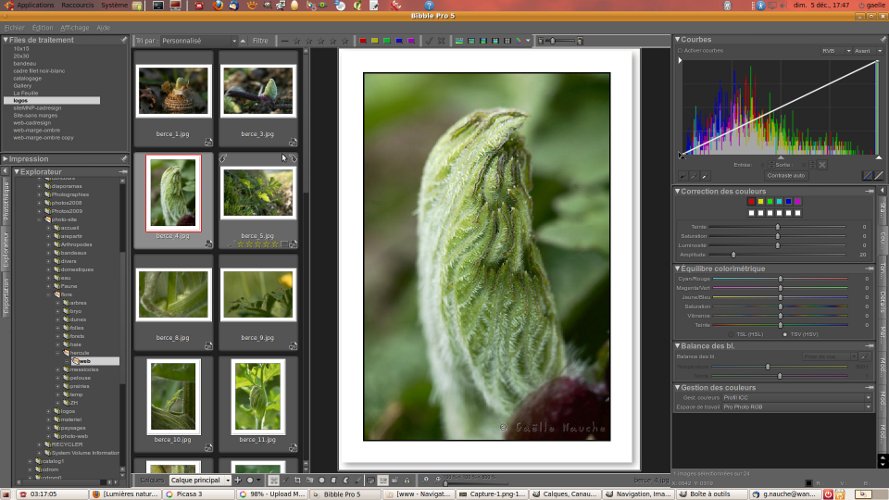Select the cyan swatch in Correction des couleurs
889x500 pixels.
tap(779, 201)
